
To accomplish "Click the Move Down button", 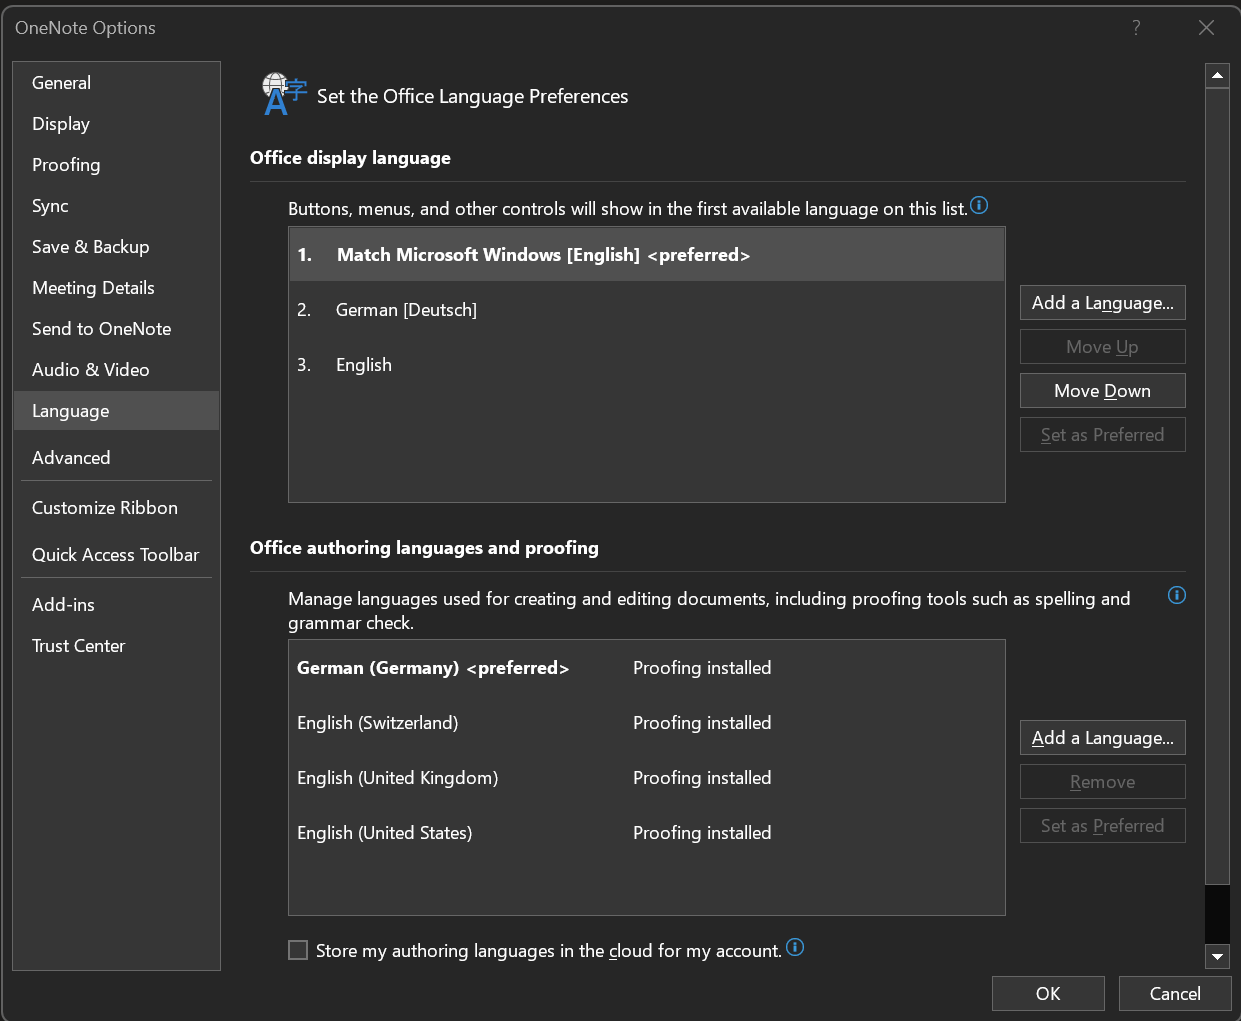I will pos(1102,391).
